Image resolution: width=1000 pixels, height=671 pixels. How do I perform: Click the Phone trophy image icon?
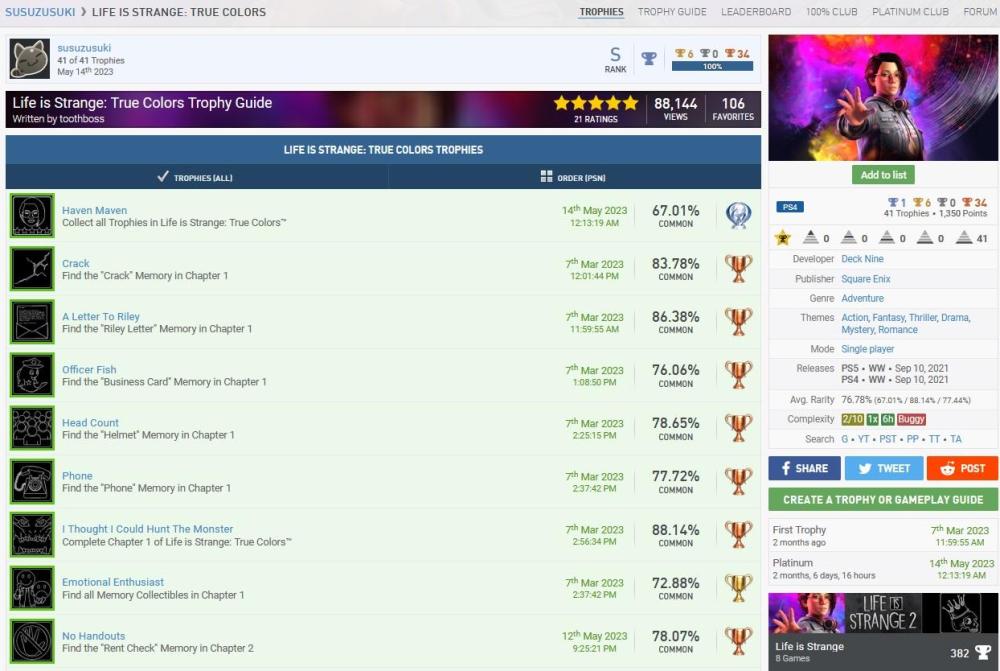pyautogui.click(x=32, y=481)
